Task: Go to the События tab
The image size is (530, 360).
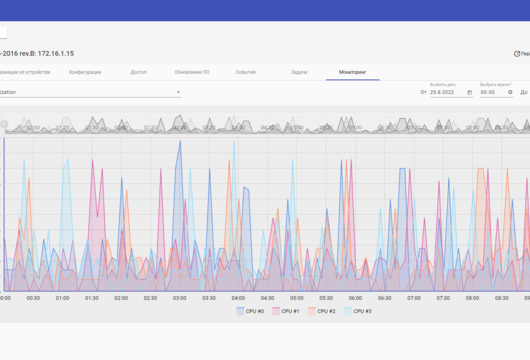Action: (245, 72)
